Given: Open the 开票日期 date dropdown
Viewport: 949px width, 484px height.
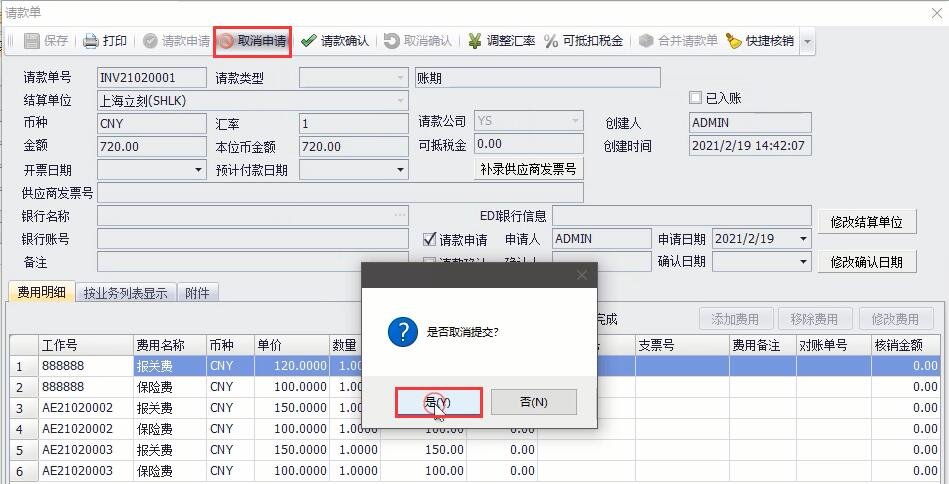Looking at the screenshot, I should click(198, 170).
